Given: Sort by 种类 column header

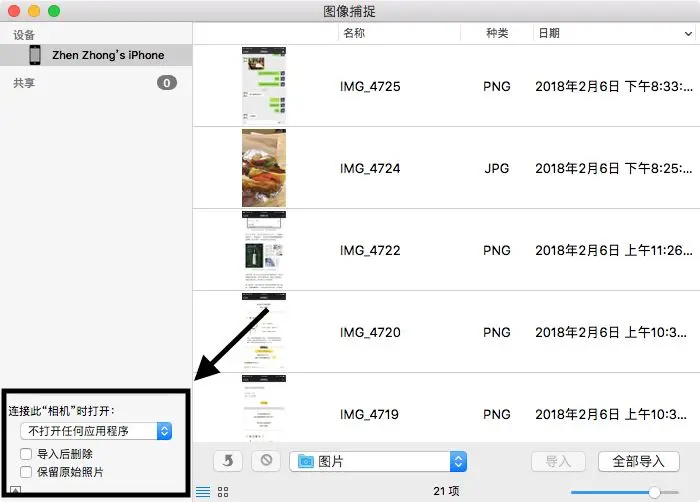Looking at the screenshot, I should [x=497, y=33].
